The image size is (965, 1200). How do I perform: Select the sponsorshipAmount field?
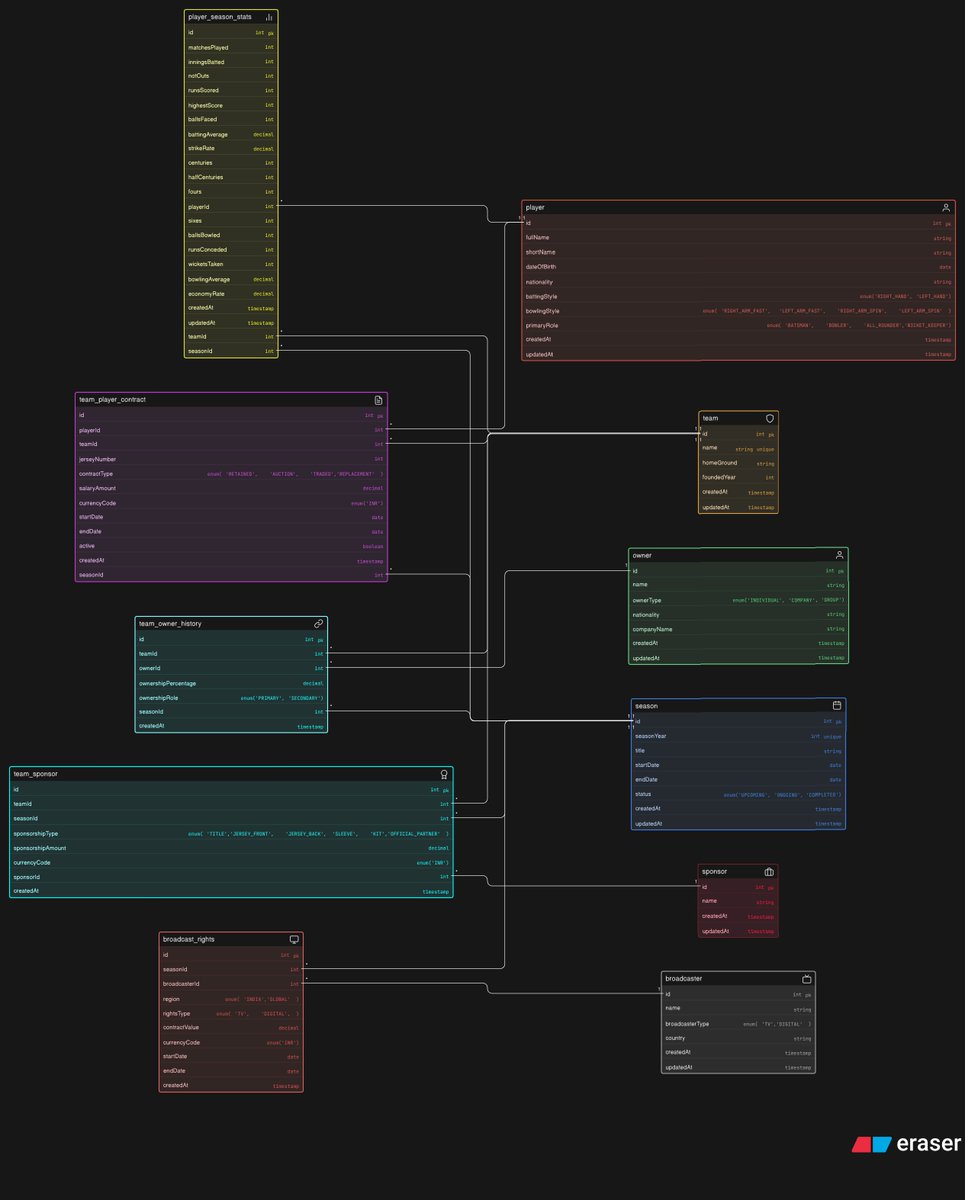pyautogui.click(x=231, y=847)
